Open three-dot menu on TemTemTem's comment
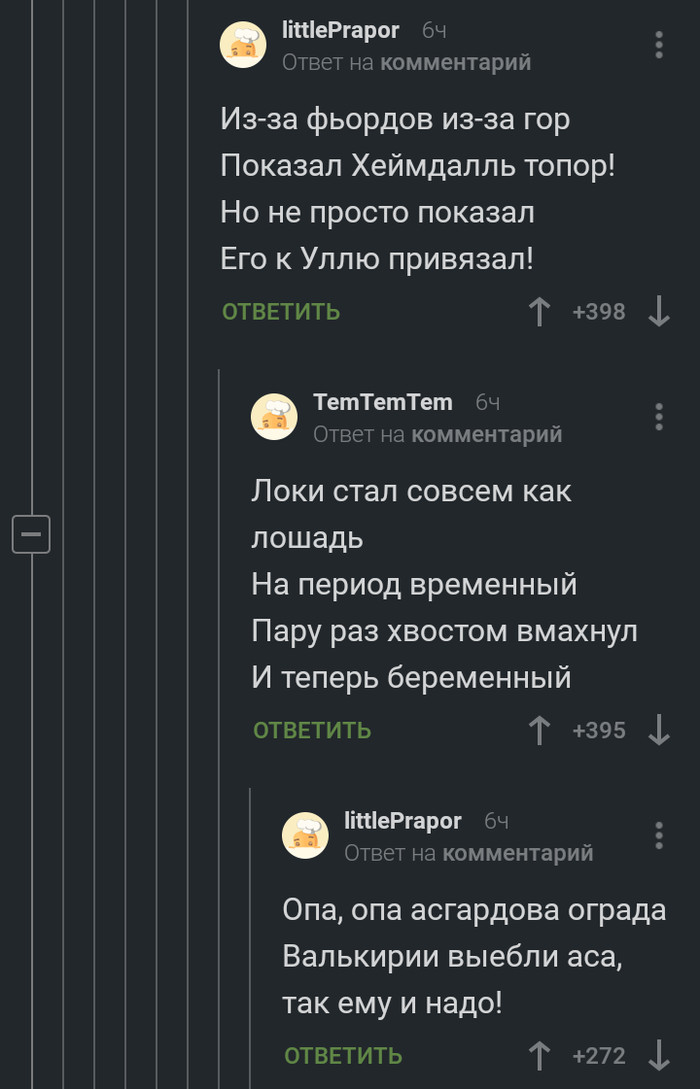This screenshot has height=1089, width=700. [x=658, y=417]
